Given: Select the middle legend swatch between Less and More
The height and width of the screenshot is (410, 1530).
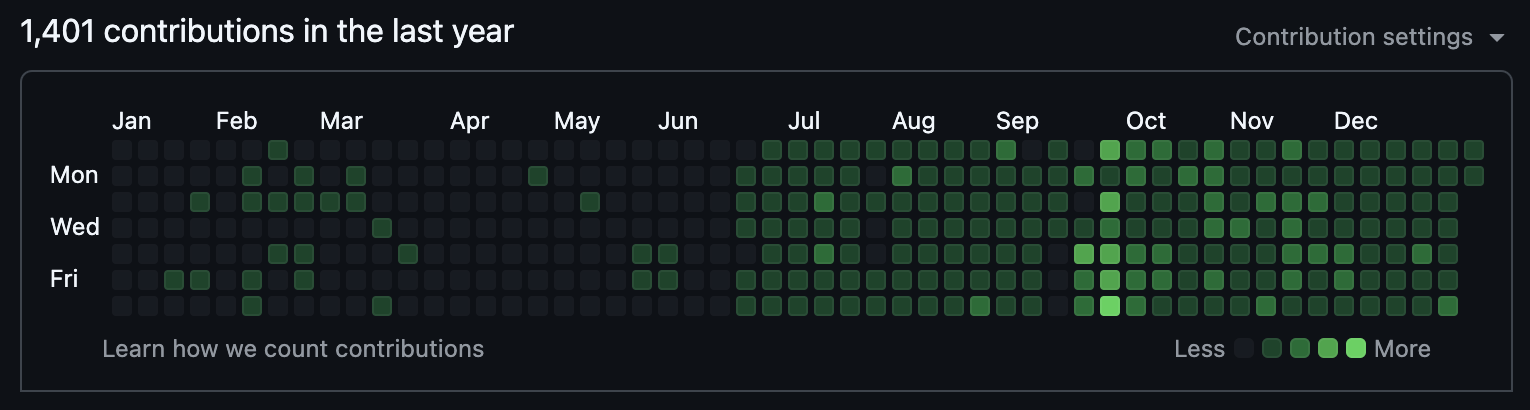Looking at the screenshot, I should pyautogui.click(x=1300, y=348).
